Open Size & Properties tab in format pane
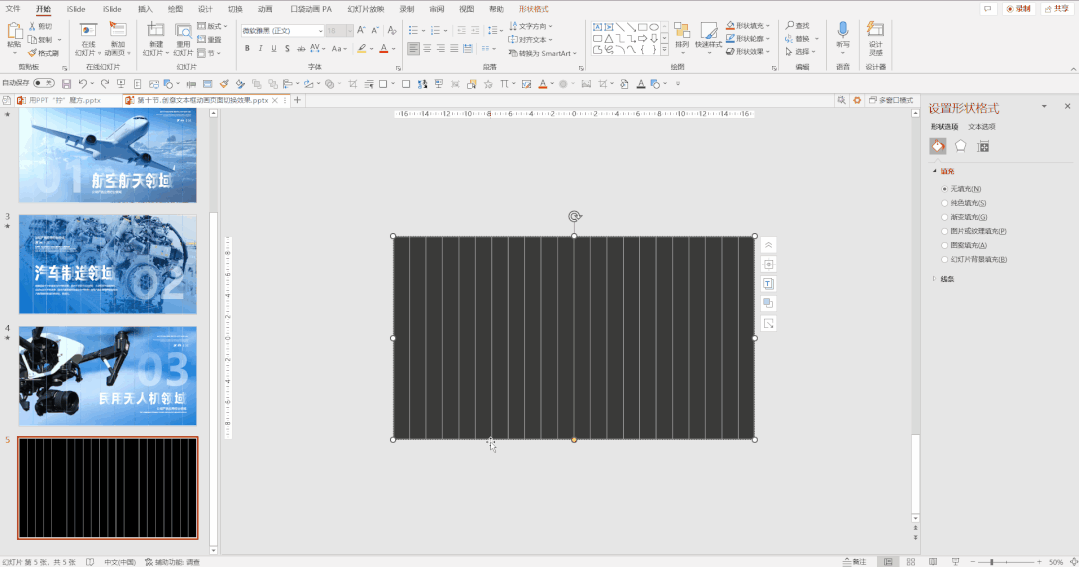Viewport: 1079px width, 567px height. (x=983, y=146)
